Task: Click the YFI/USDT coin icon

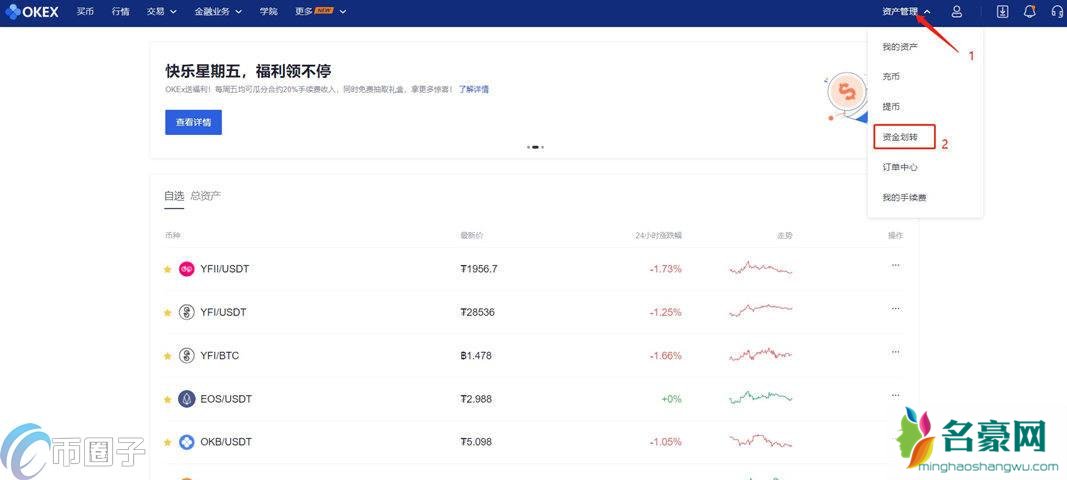Action: [x=186, y=313]
